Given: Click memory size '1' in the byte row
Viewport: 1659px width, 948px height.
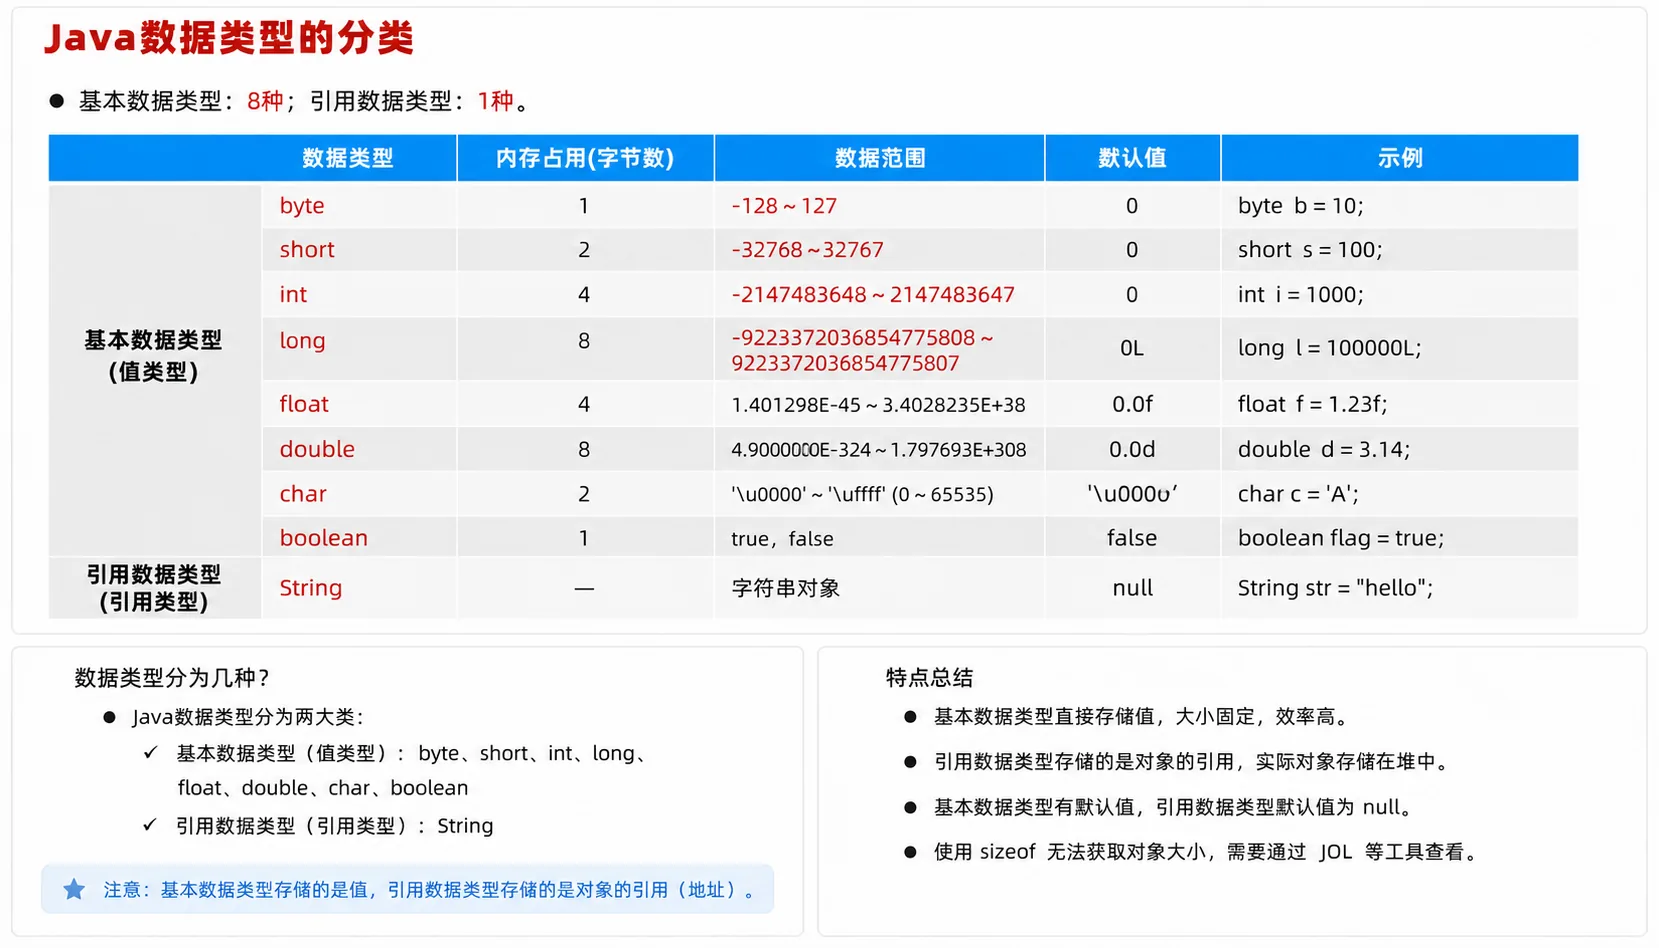Looking at the screenshot, I should [584, 206].
